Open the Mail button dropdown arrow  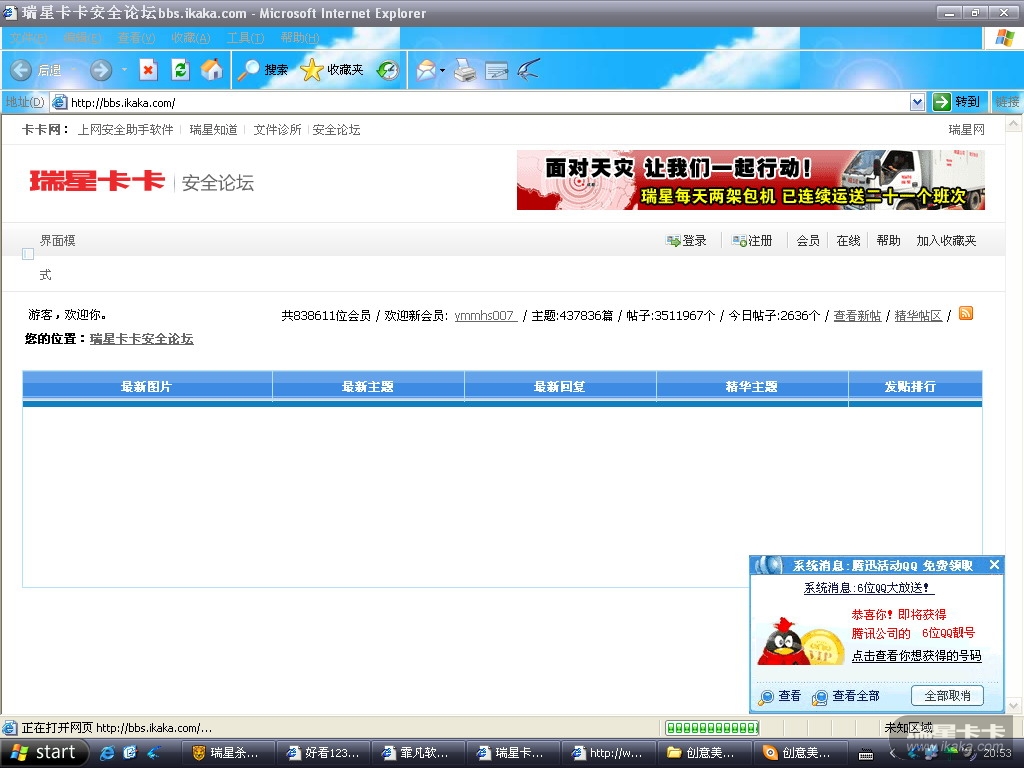click(x=443, y=70)
